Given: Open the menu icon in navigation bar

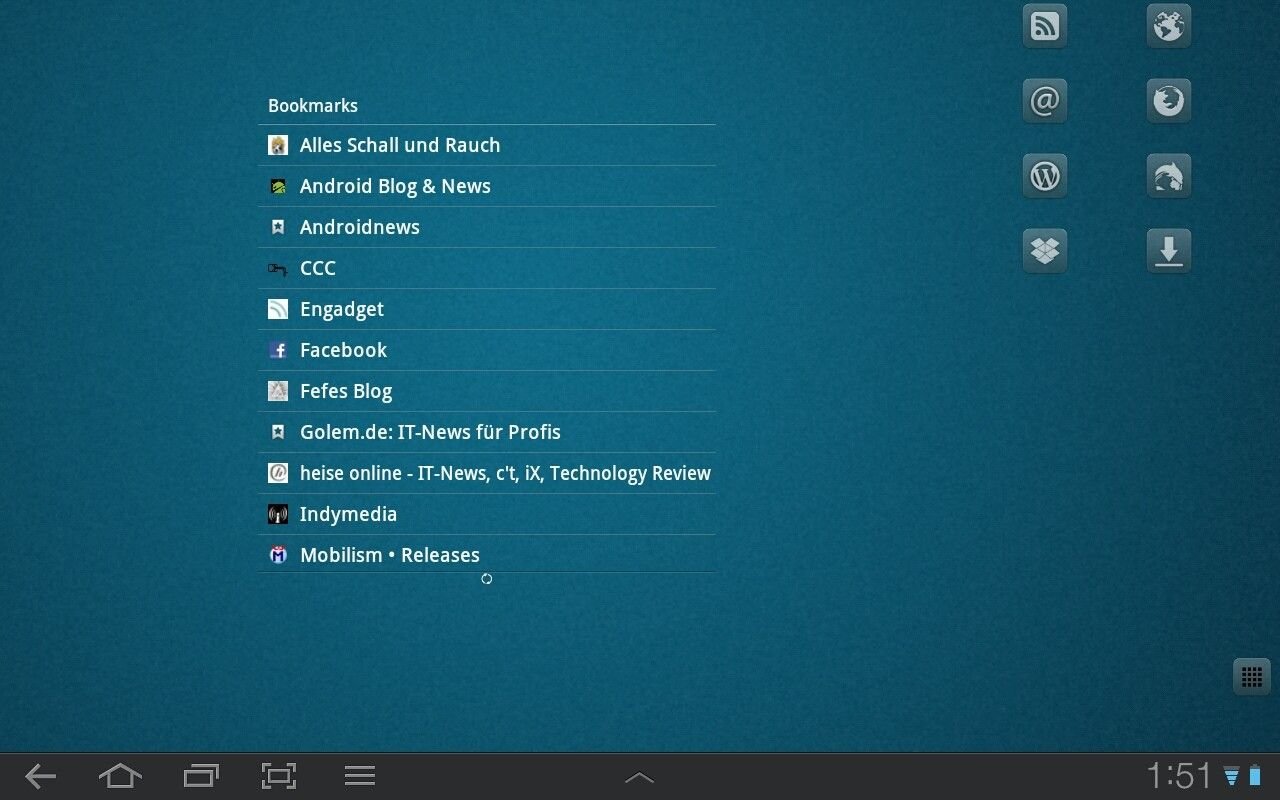Looking at the screenshot, I should click(x=360, y=776).
